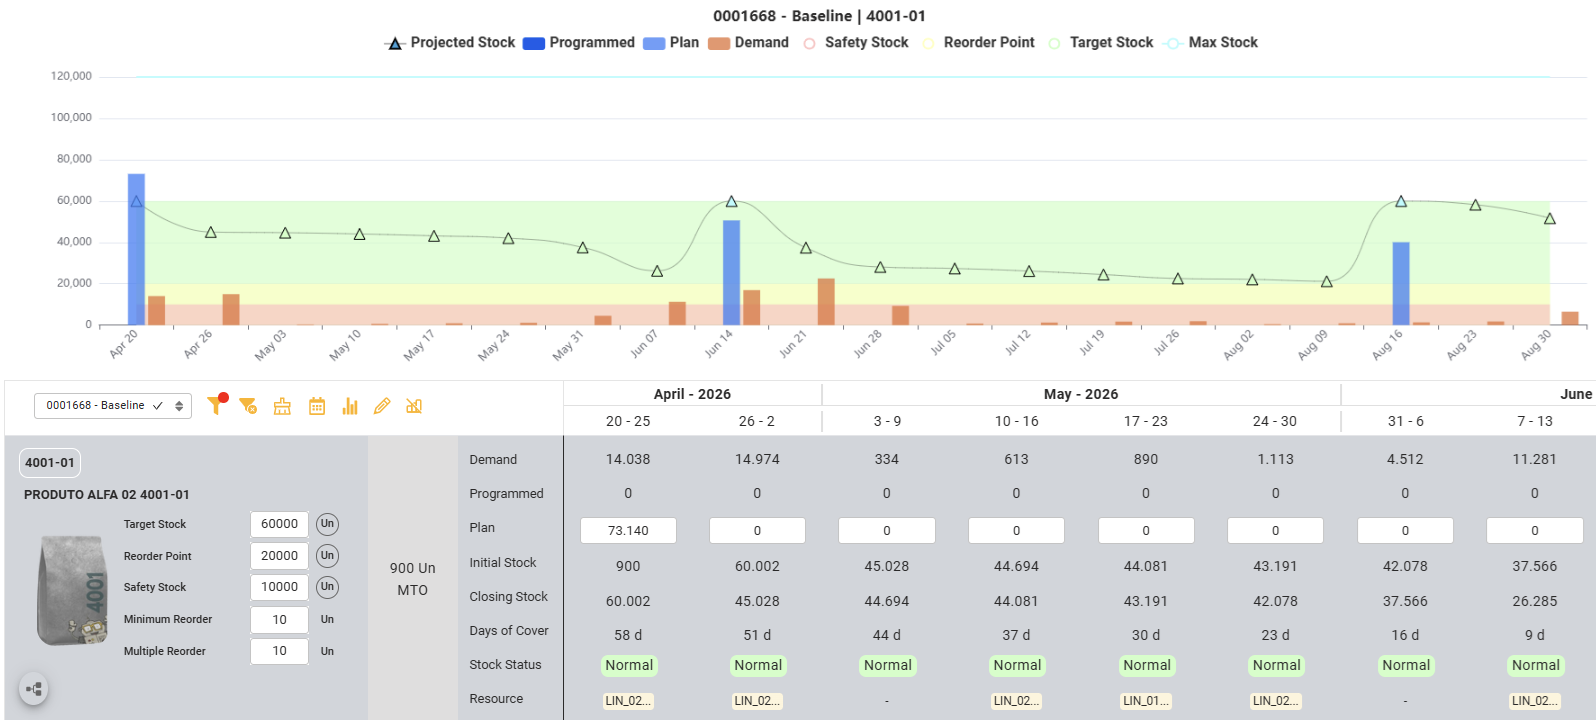Click the bar chart icon
The height and width of the screenshot is (720, 1596).
pos(350,406)
